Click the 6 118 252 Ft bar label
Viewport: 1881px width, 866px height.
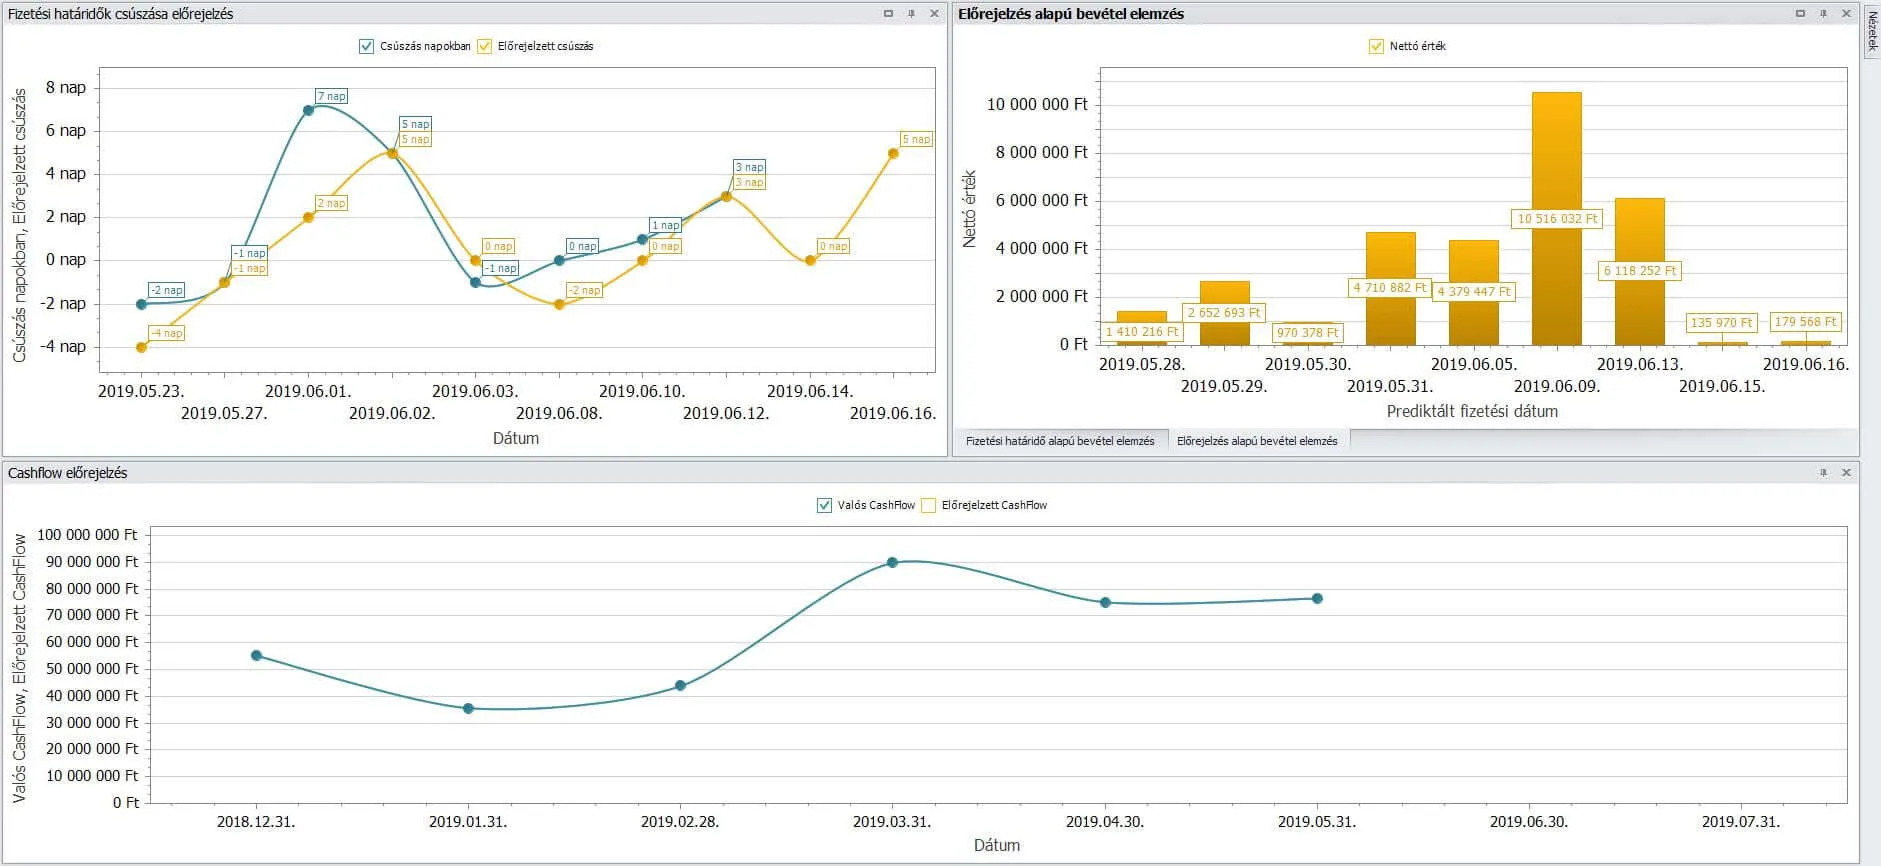pos(1640,271)
